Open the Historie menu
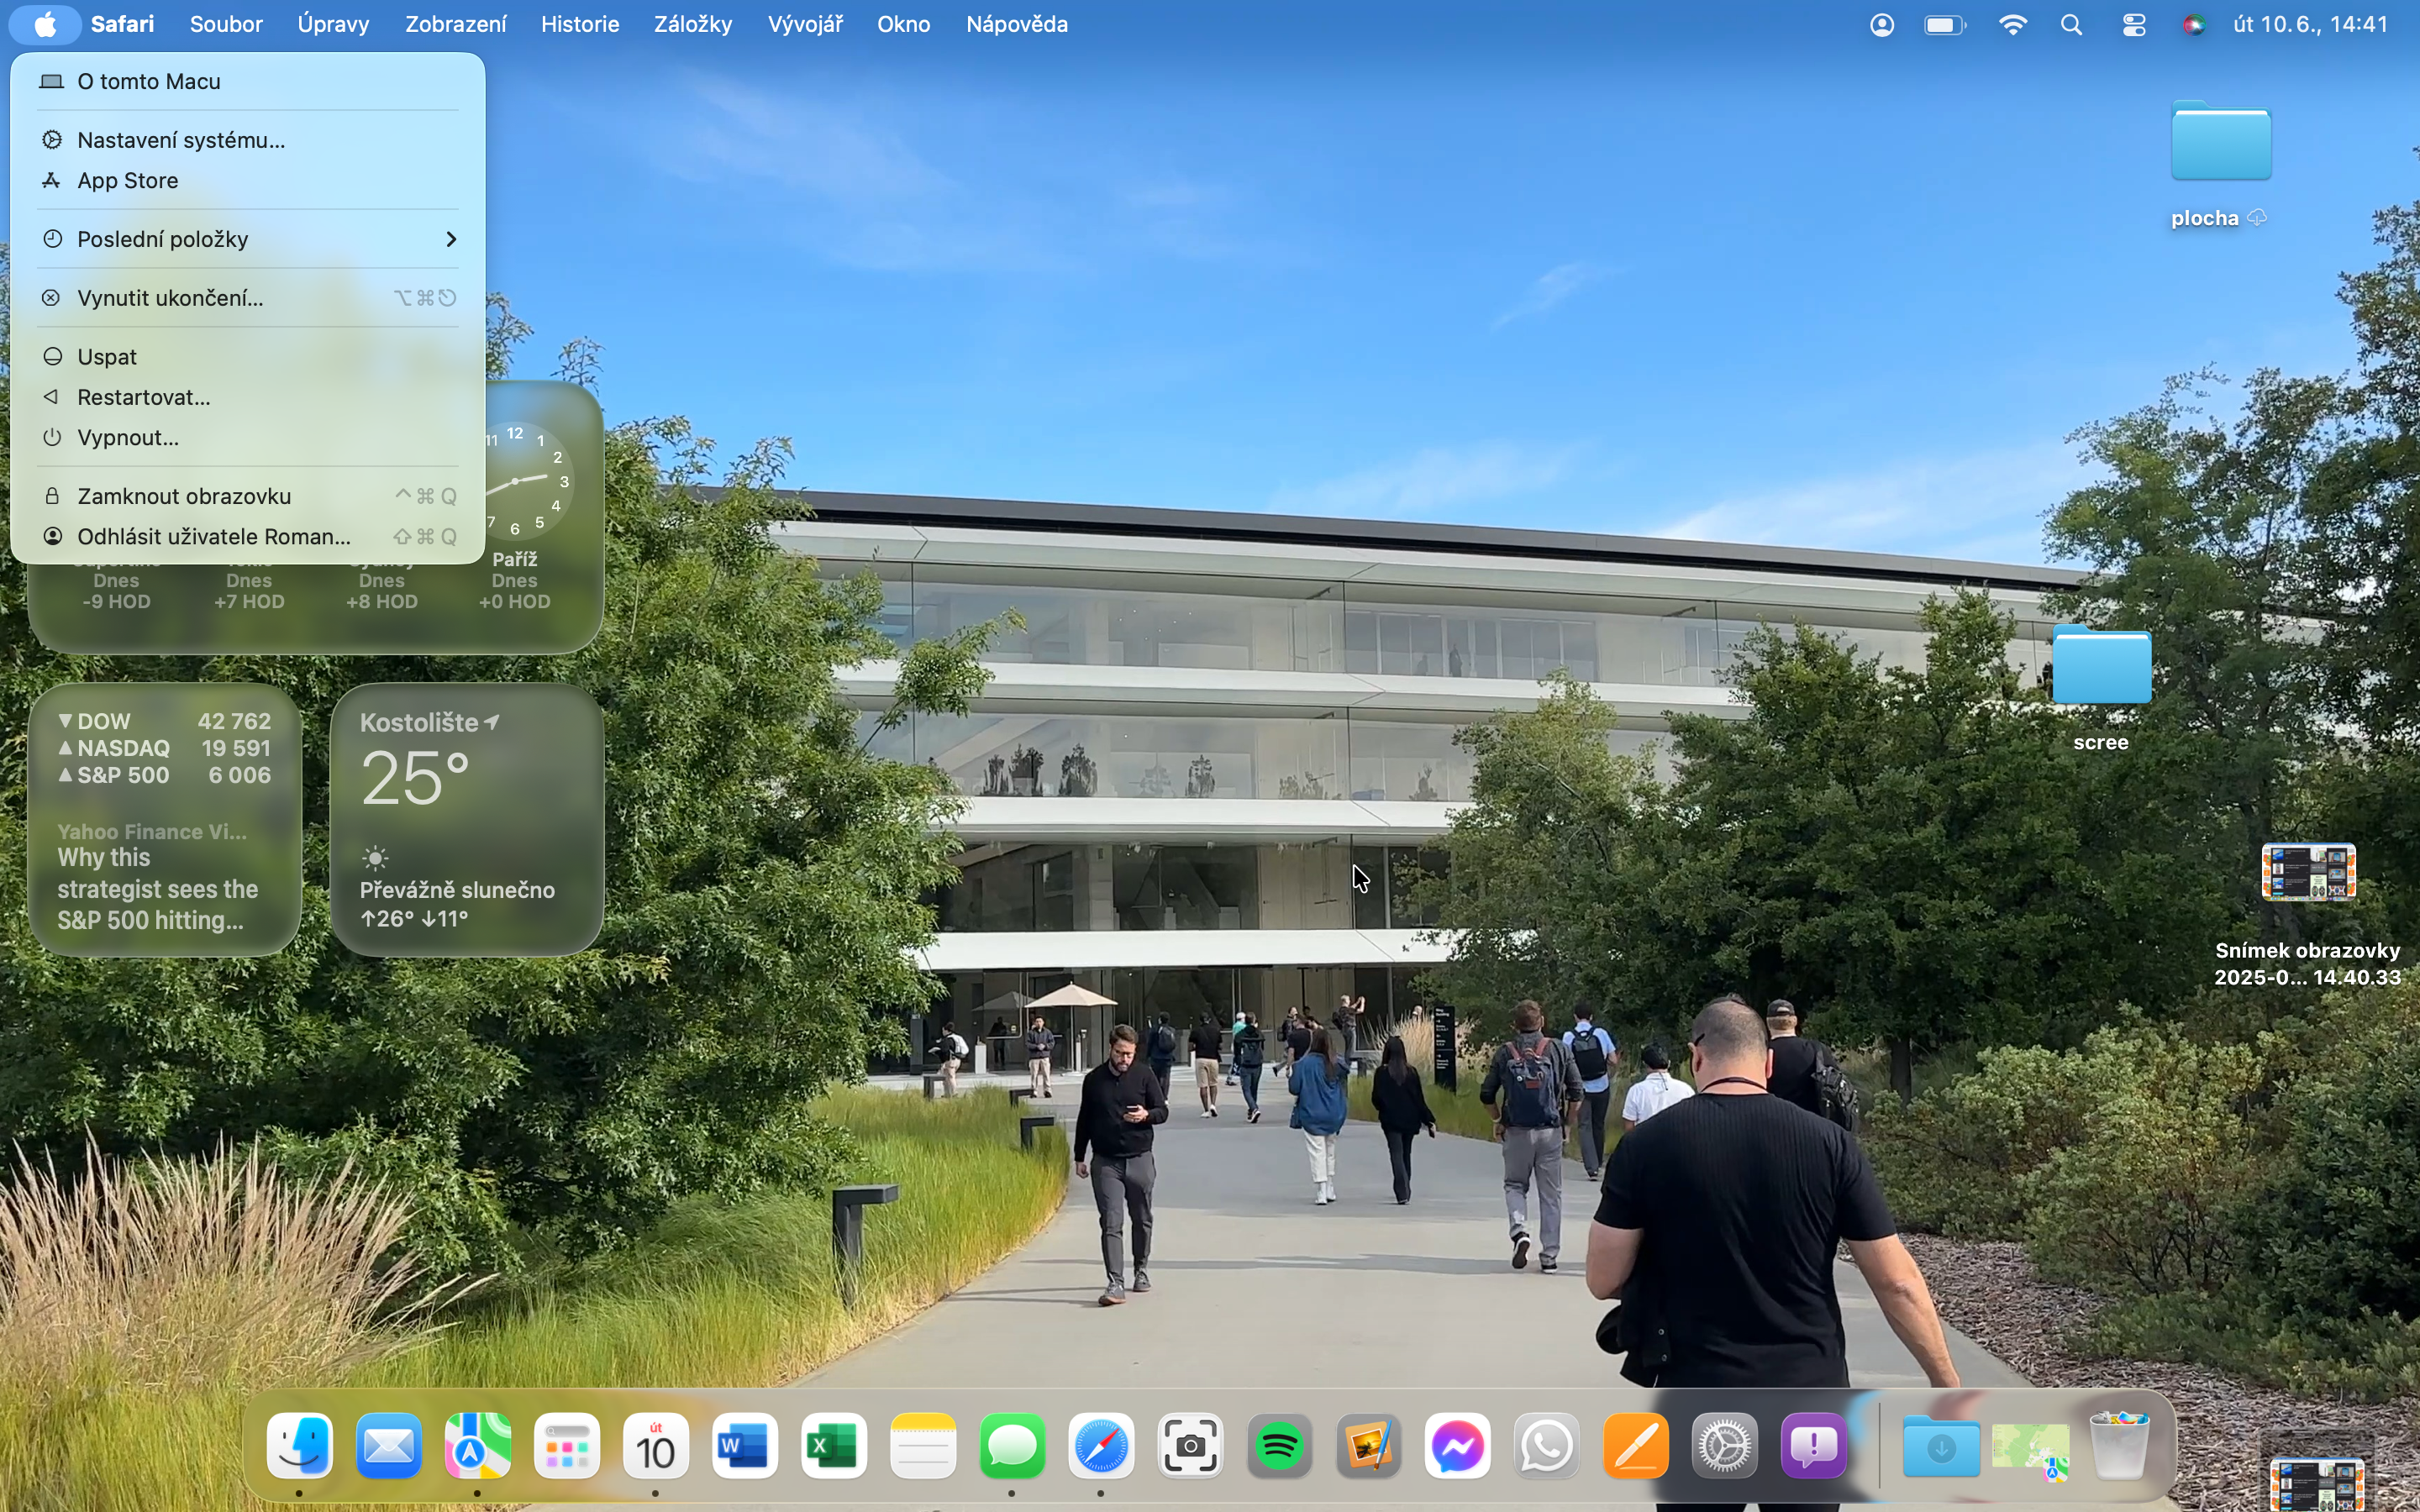This screenshot has width=2420, height=1512. click(580, 24)
